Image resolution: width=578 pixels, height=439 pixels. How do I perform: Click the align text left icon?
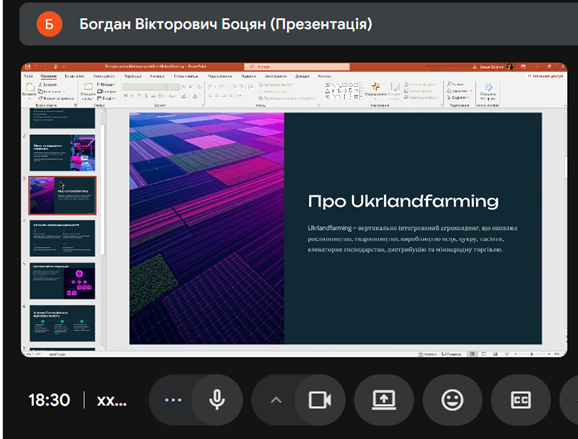click(210, 96)
